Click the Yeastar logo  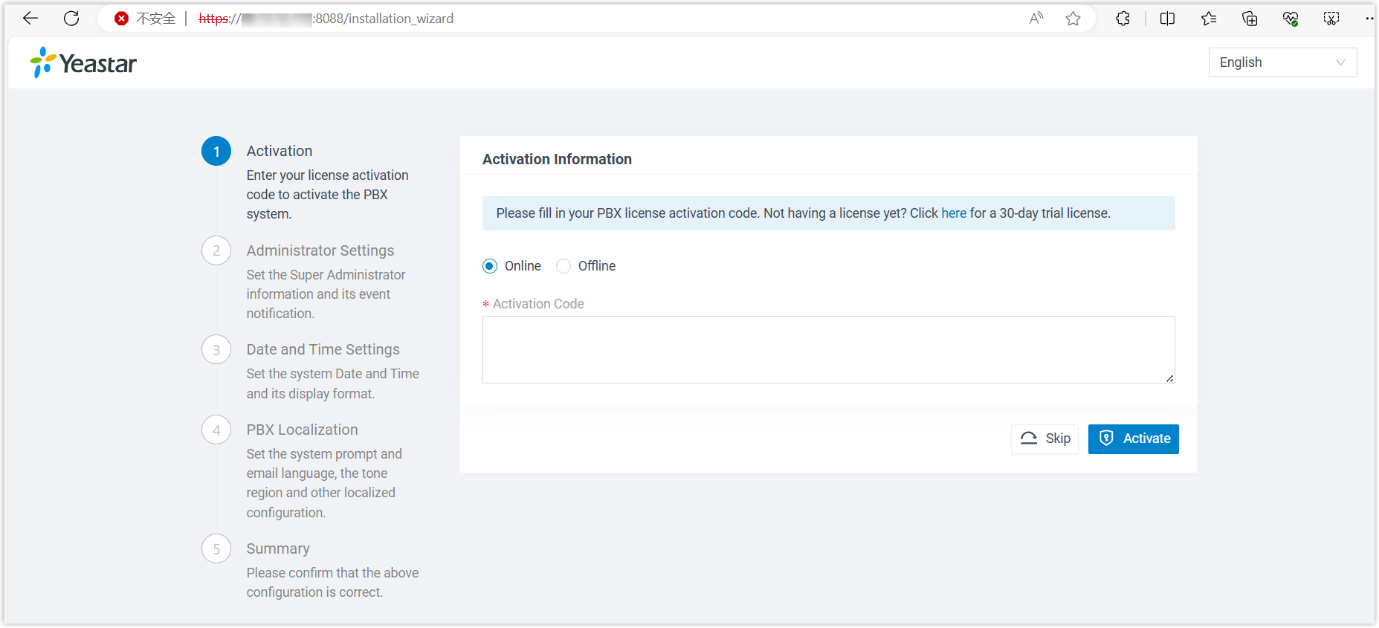83,63
